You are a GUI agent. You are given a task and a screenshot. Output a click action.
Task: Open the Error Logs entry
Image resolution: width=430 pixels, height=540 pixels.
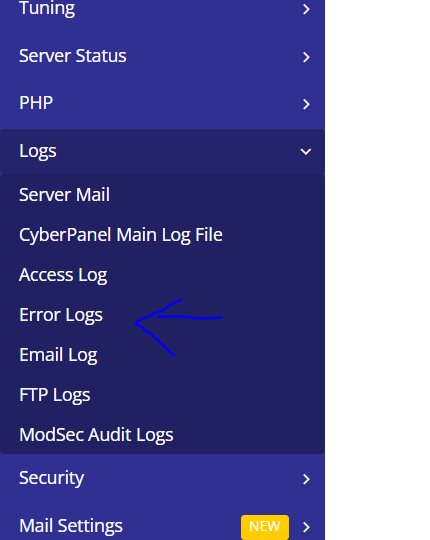(61, 315)
